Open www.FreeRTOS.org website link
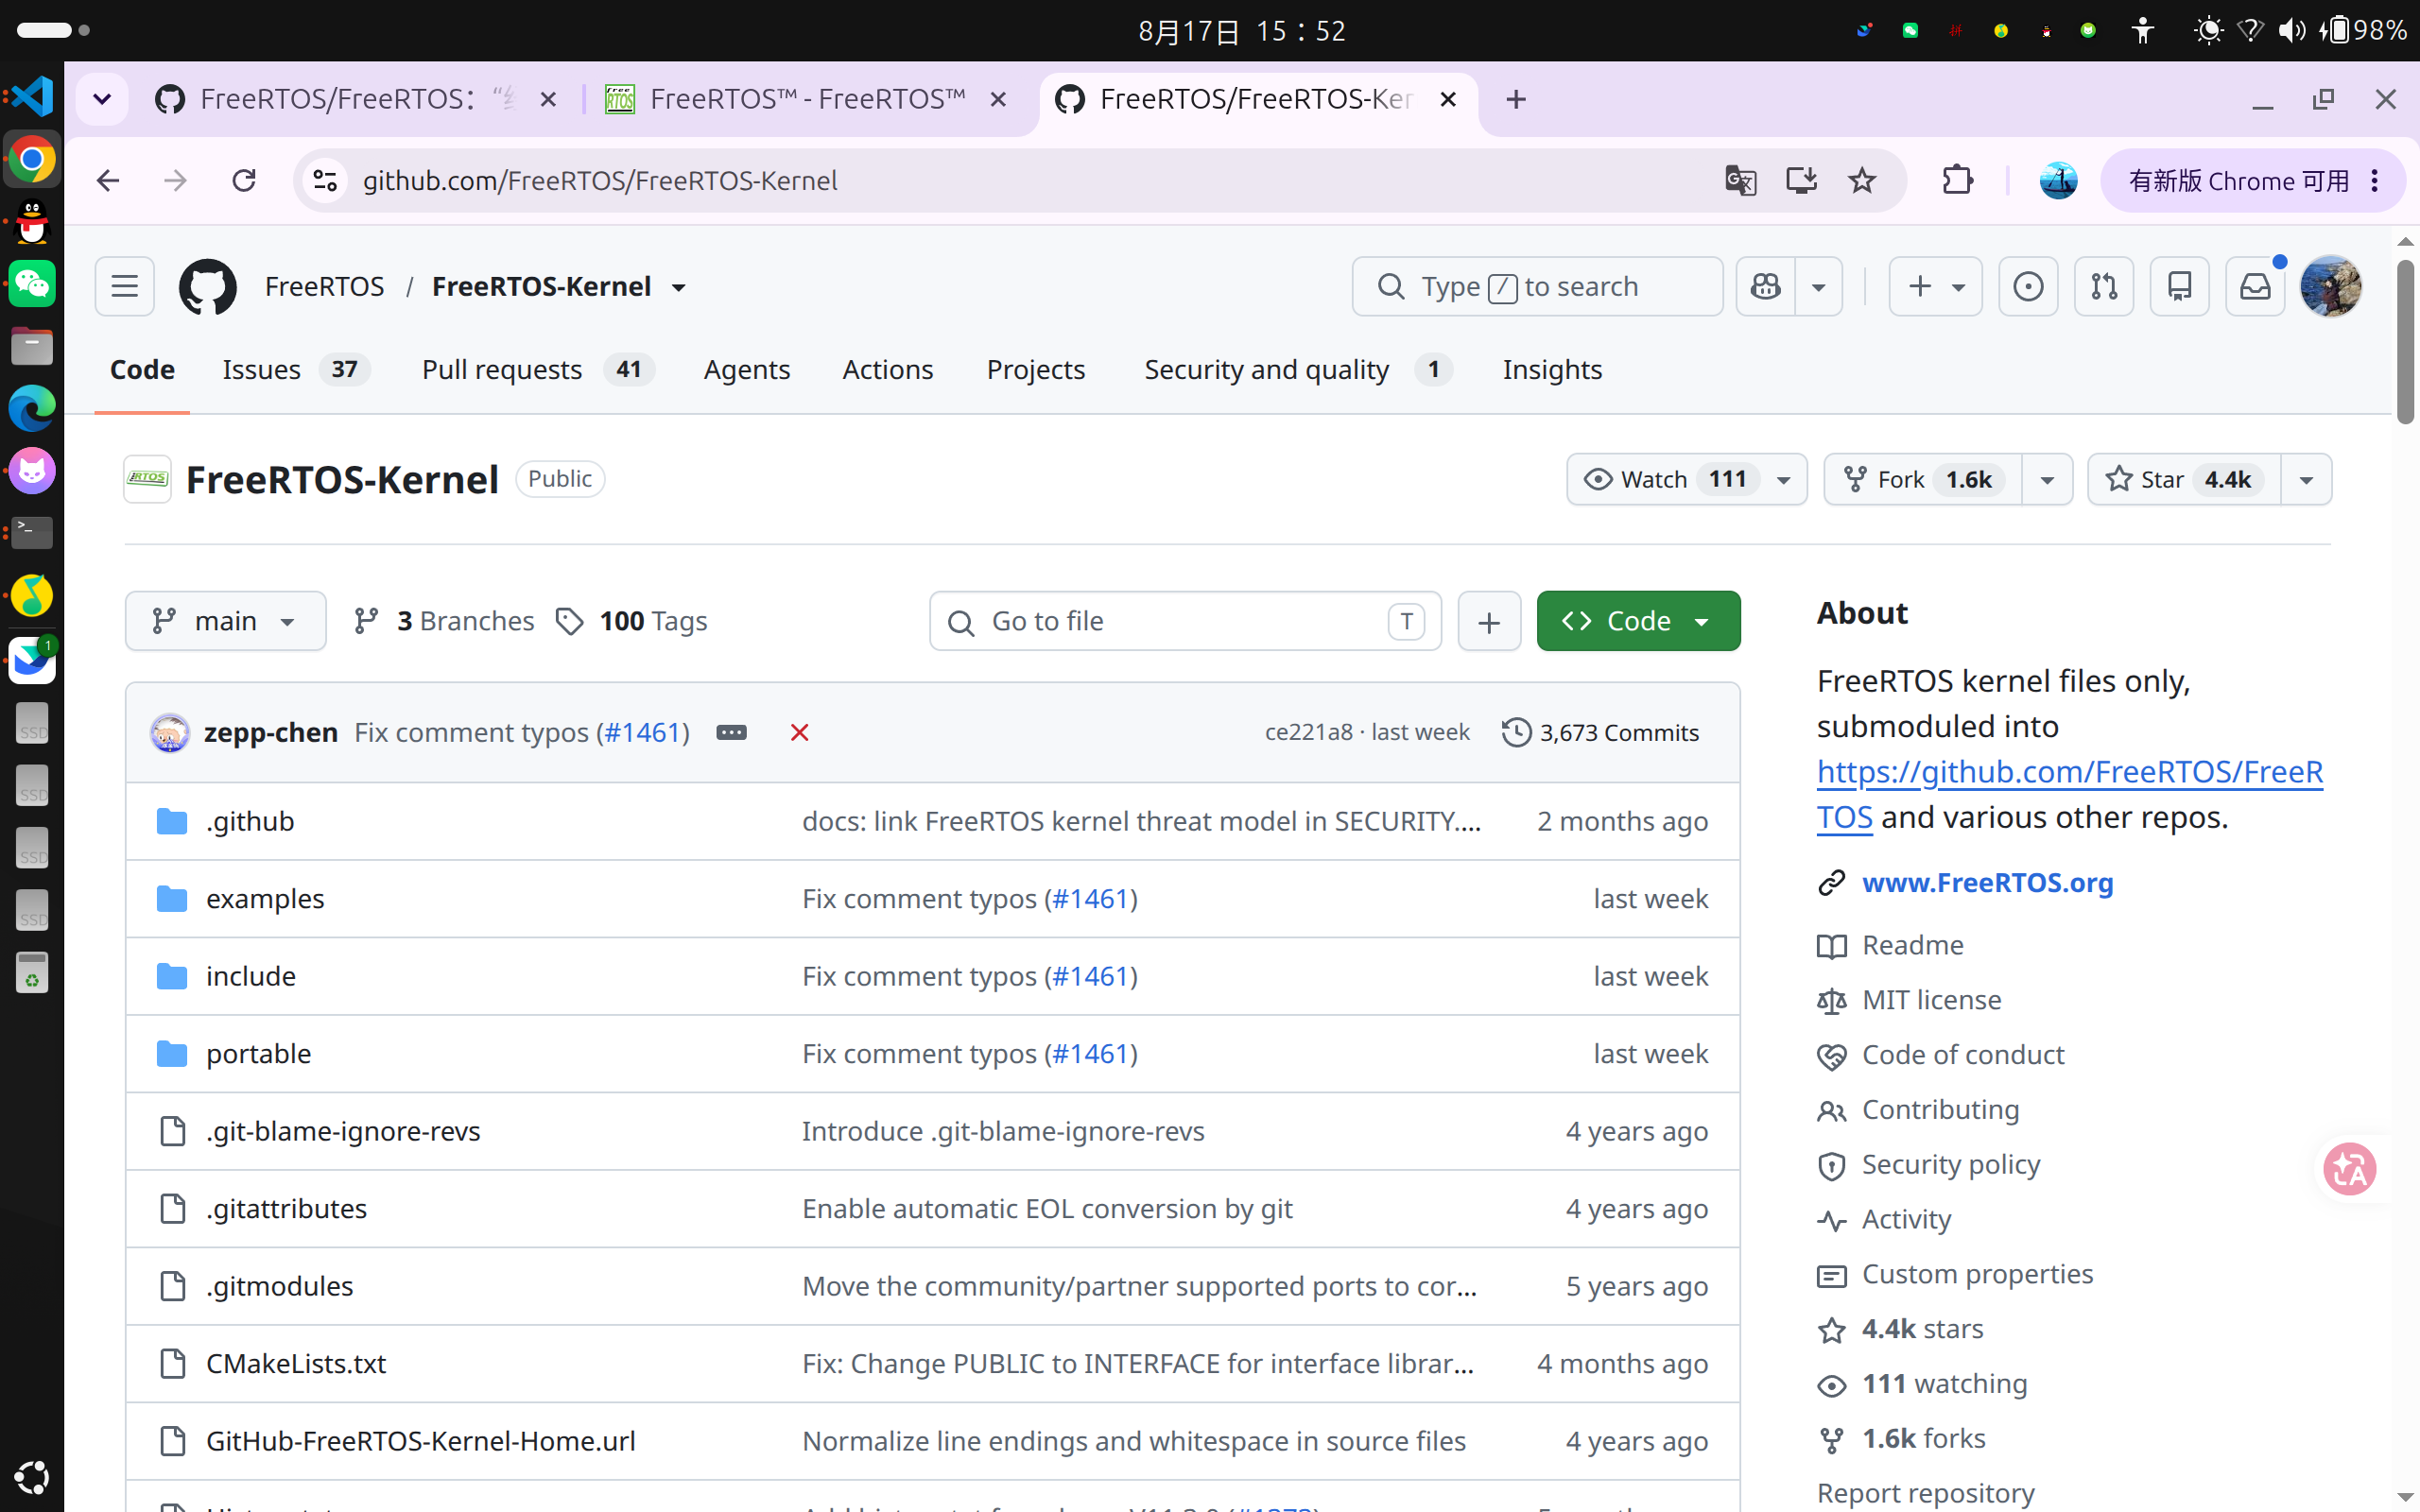The image size is (2420, 1512). tap(1987, 883)
